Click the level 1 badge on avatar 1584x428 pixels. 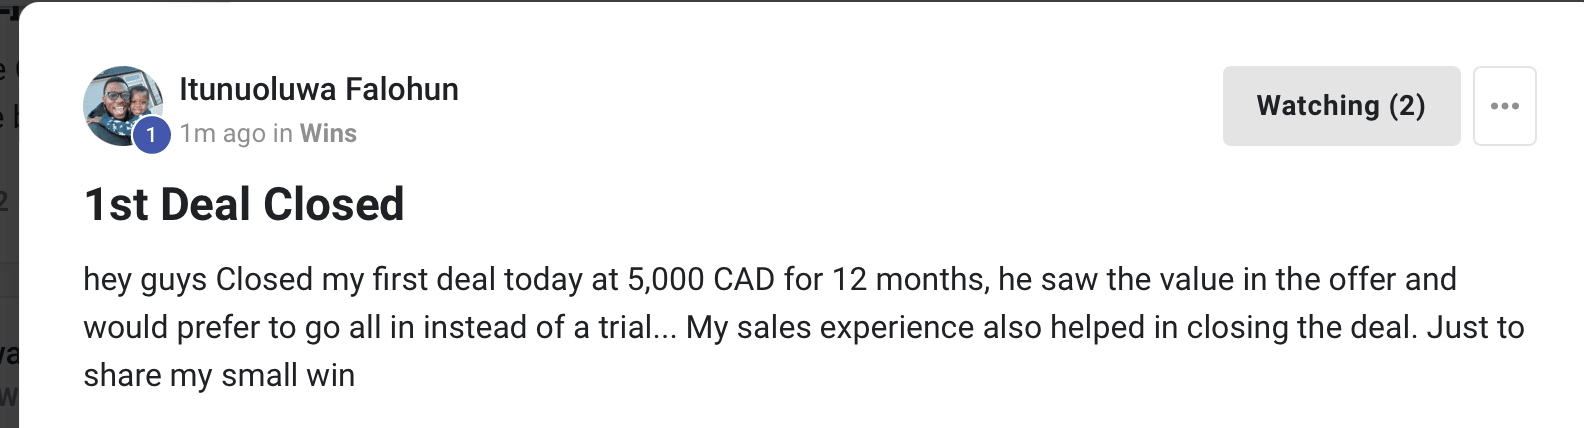[151, 135]
